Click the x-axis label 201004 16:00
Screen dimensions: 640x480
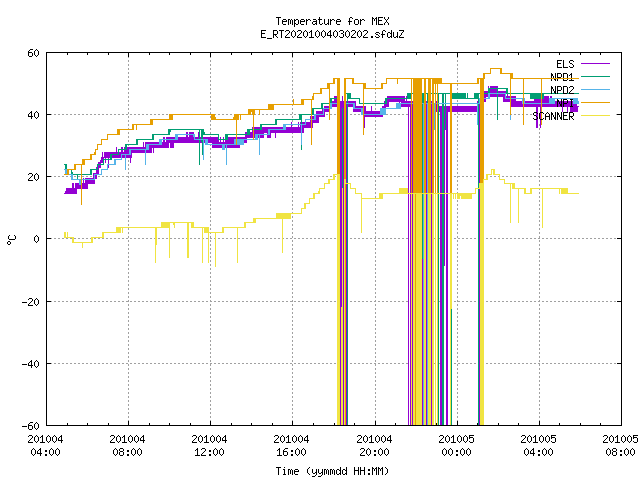pos(291,446)
